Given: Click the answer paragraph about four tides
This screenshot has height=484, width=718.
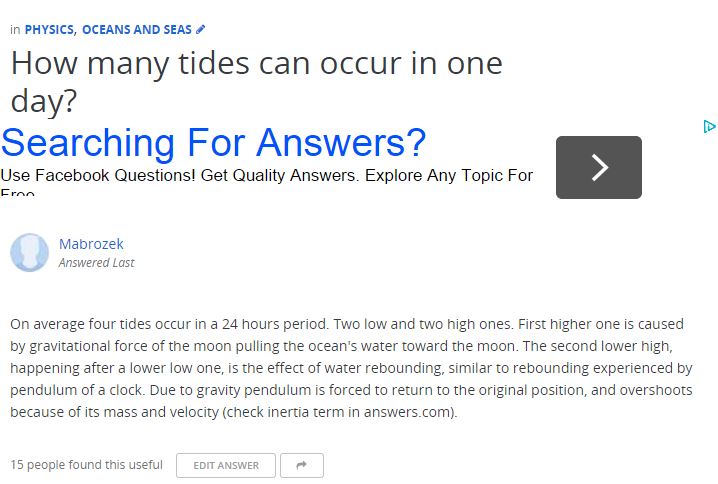Looking at the screenshot, I should pyautogui.click(x=350, y=368).
